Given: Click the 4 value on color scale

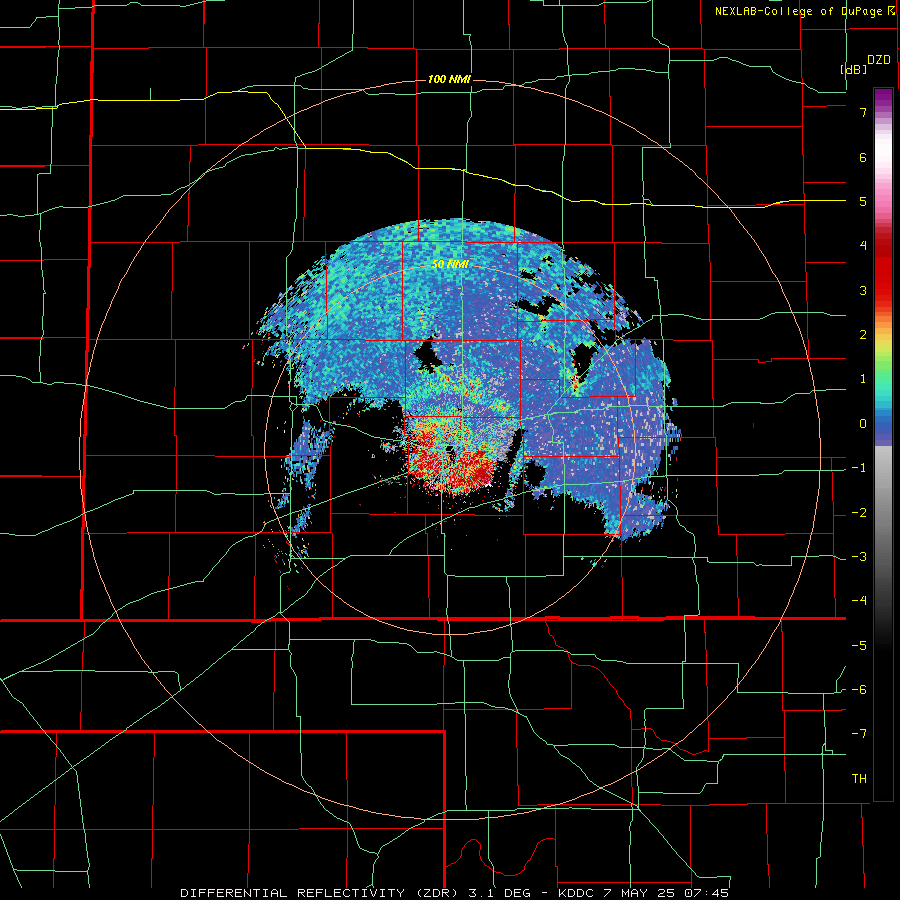Looking at the screenshot, I should (863, 245).
